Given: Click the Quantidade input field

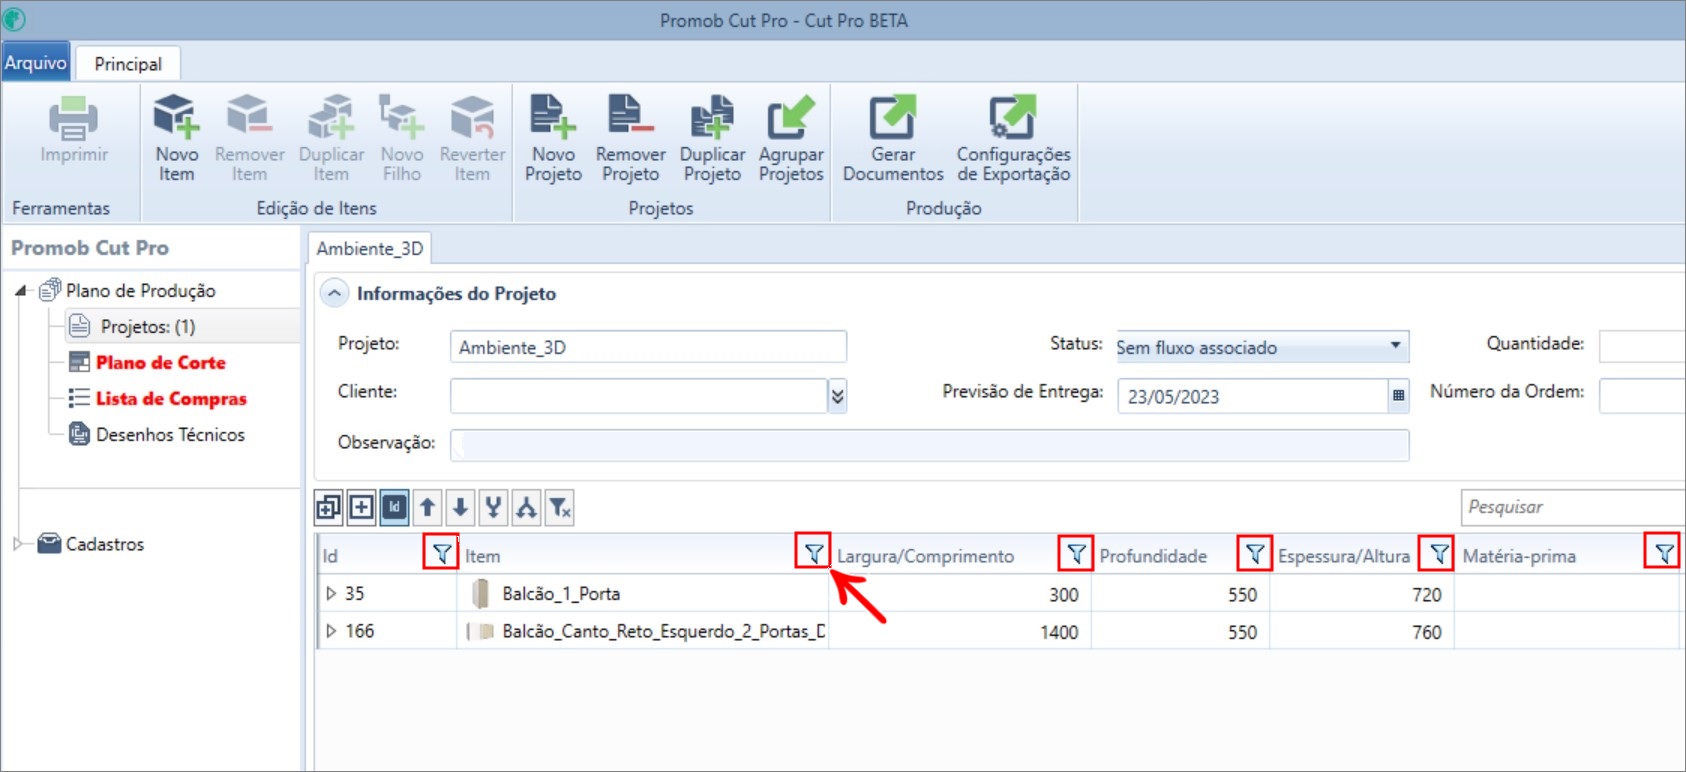Looking at the screenshot, I should tap(1641, 346).
